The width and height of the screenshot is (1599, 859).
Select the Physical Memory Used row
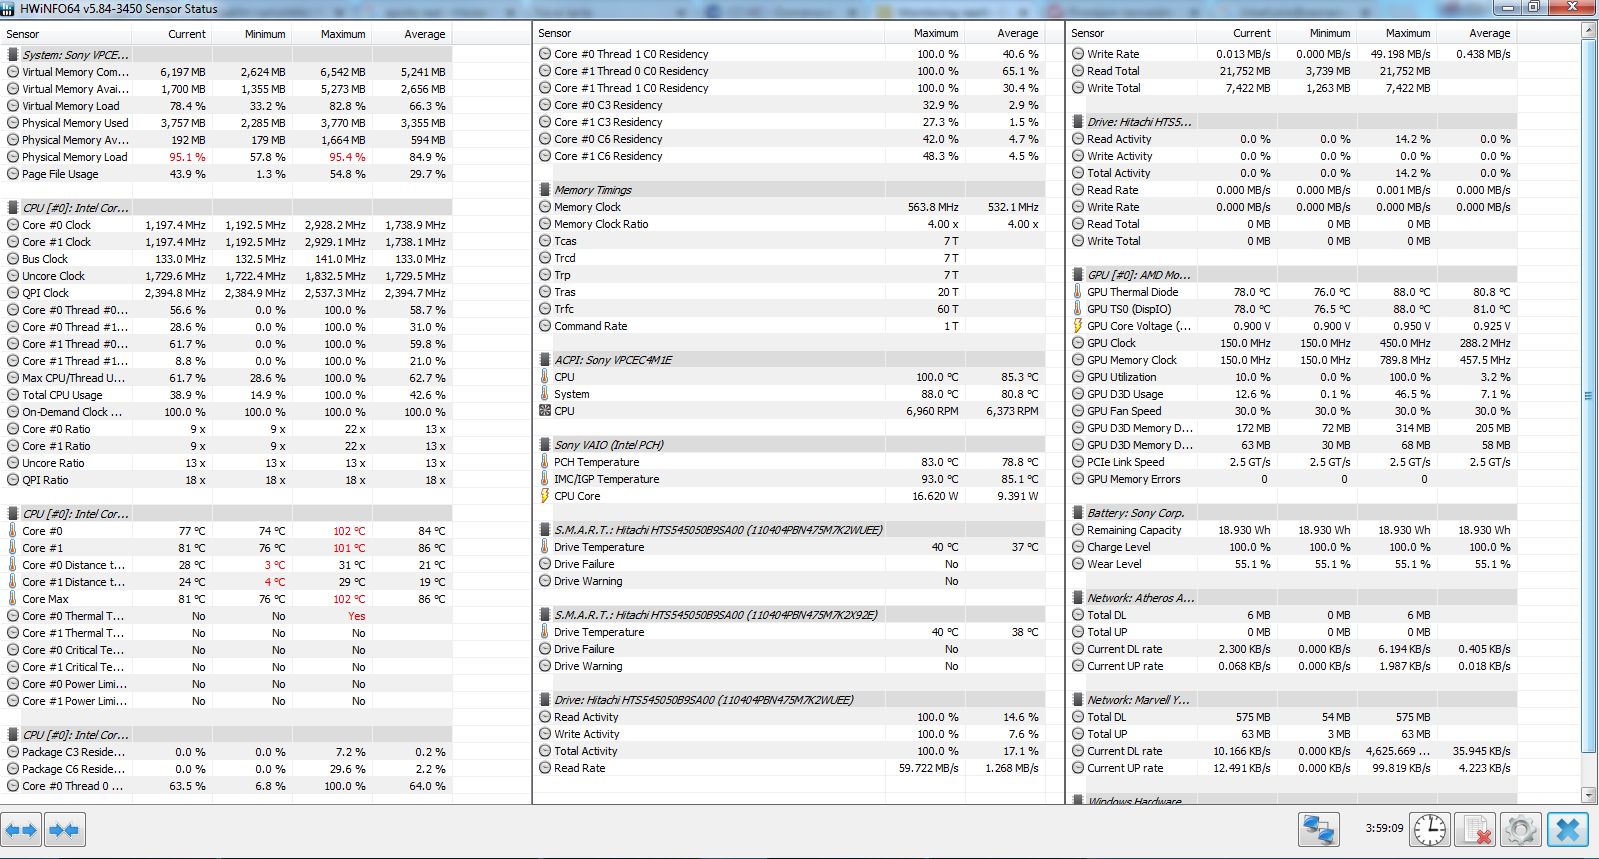227,123
